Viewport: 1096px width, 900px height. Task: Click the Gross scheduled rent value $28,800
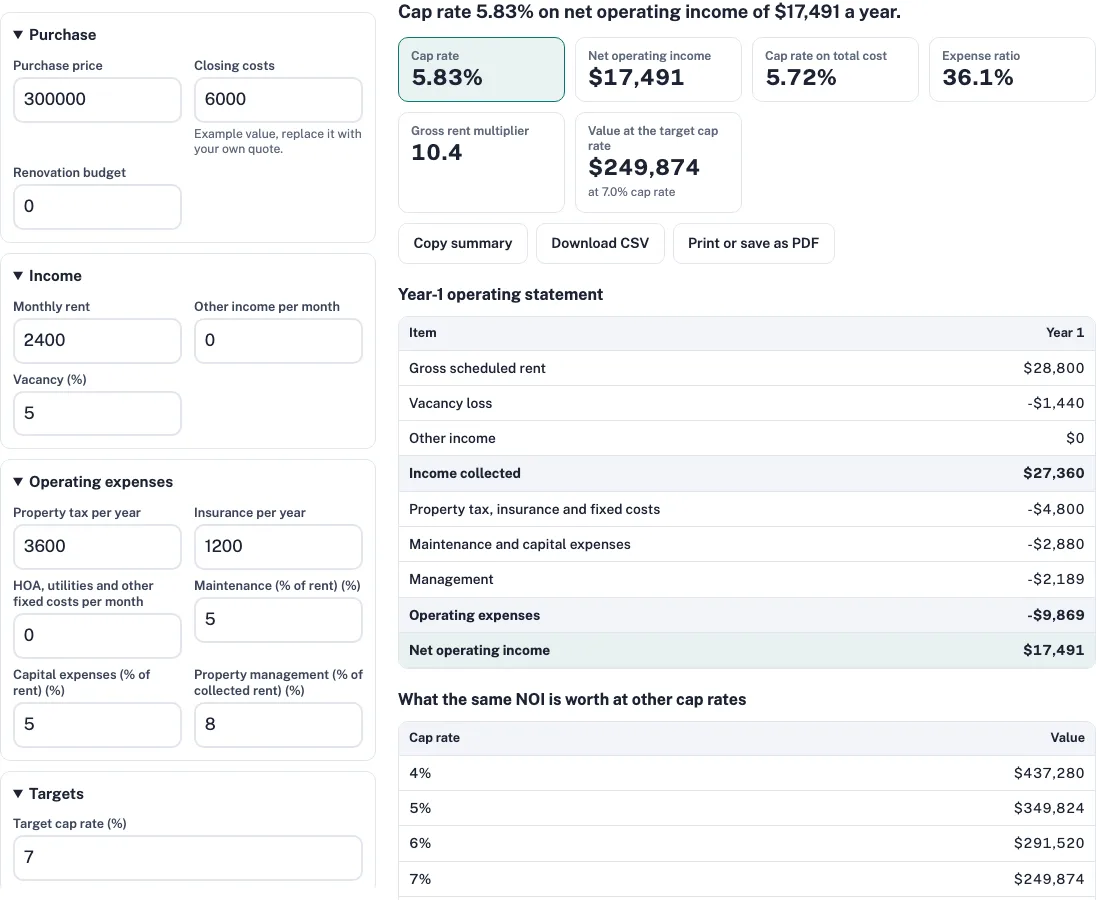point(1053,368)
